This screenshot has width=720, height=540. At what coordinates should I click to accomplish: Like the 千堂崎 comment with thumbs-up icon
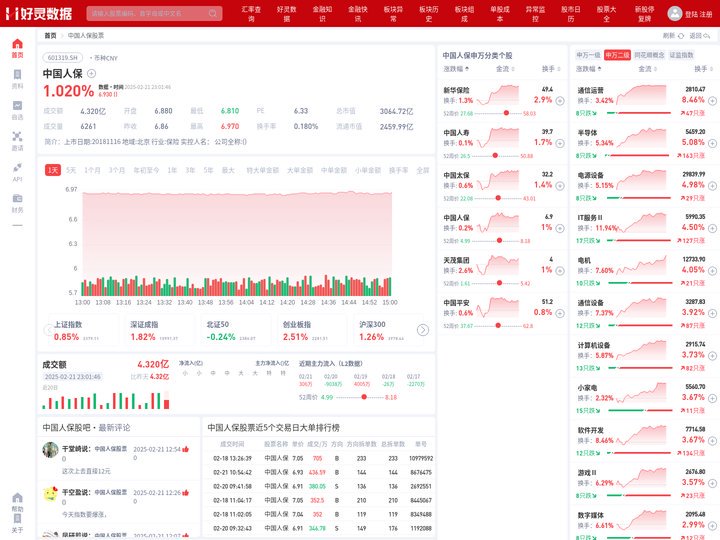pyautogui.click(x=186, y=449)
